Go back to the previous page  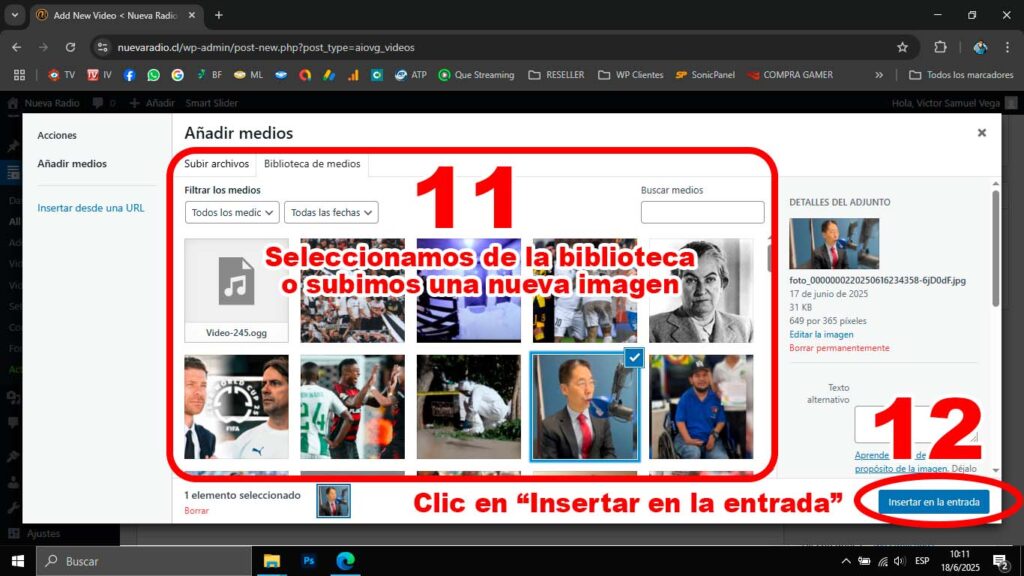(x=16, y=47)
